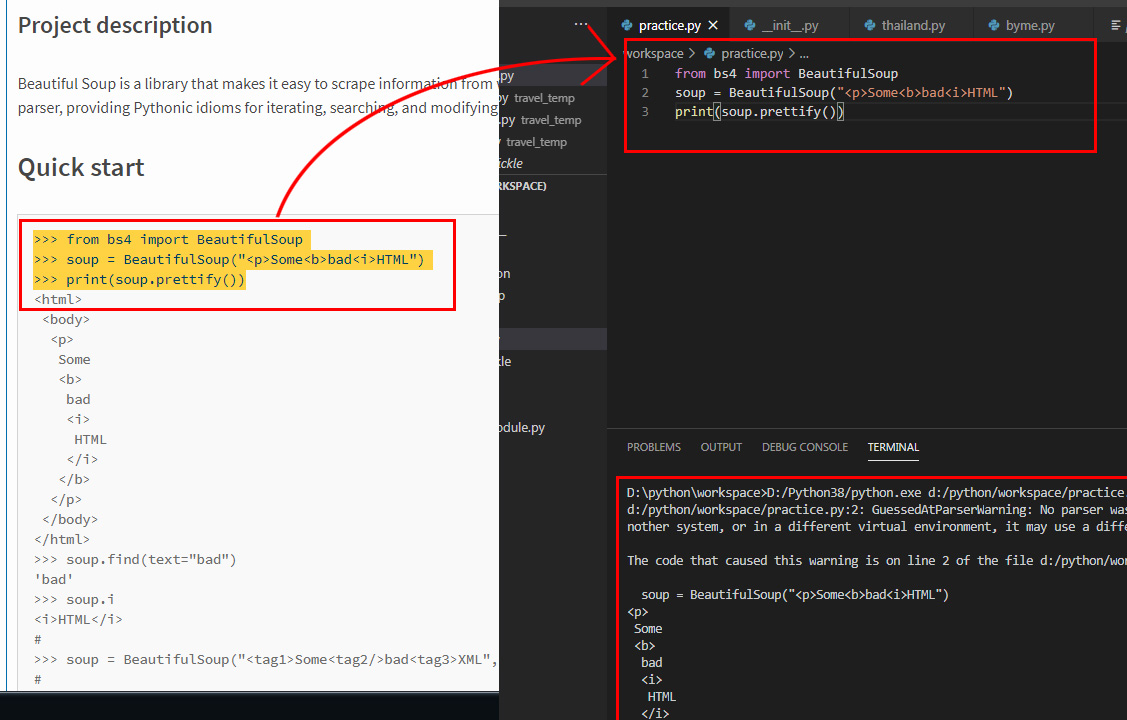Click '>>> soup.find(text="bad")' line
Image resolution: width=1127 pixels, height=720 pixels.
click(135, 560)
